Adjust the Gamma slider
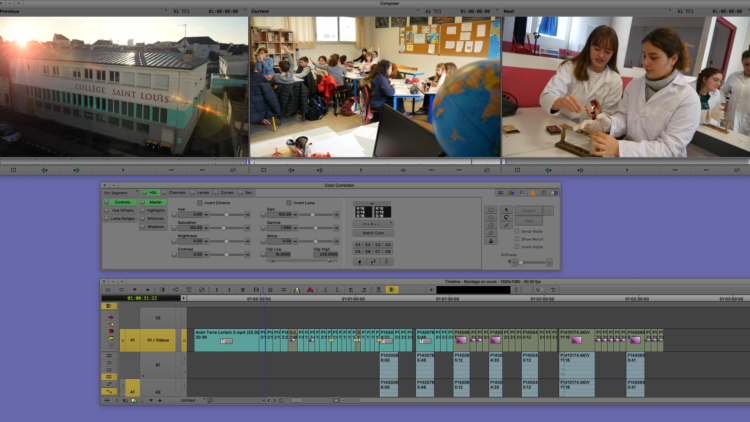Viewport: 750px width, 422px height. point(315,228)
